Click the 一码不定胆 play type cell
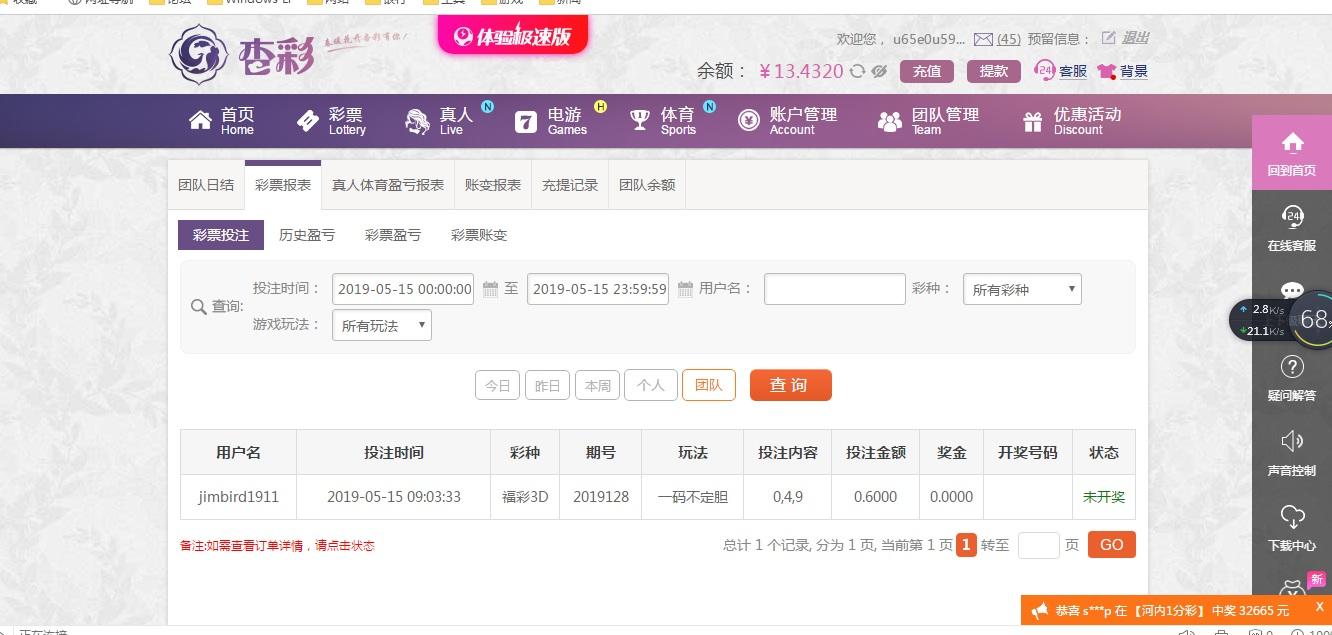Image resolution: width=1332 pixels, height=635 pixels. point(693,496)
